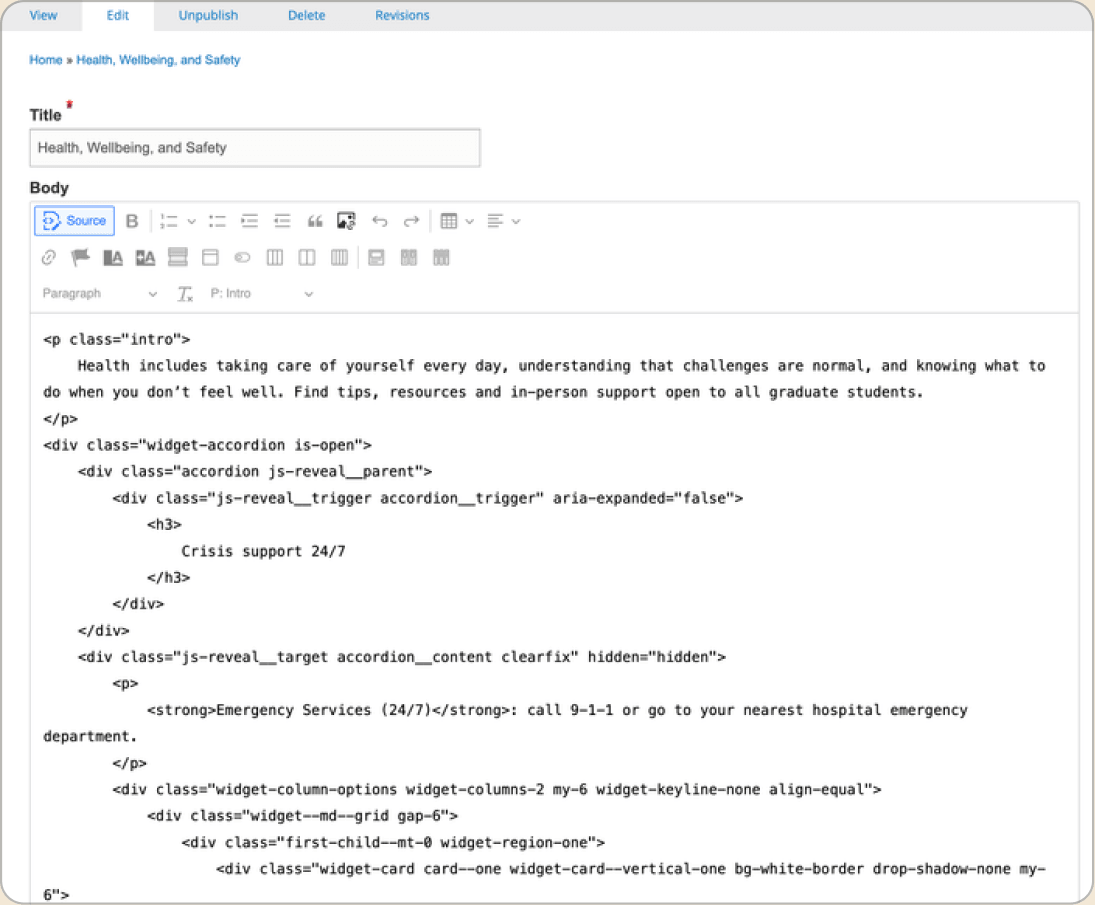Insert a numbered list

[168, 221]
